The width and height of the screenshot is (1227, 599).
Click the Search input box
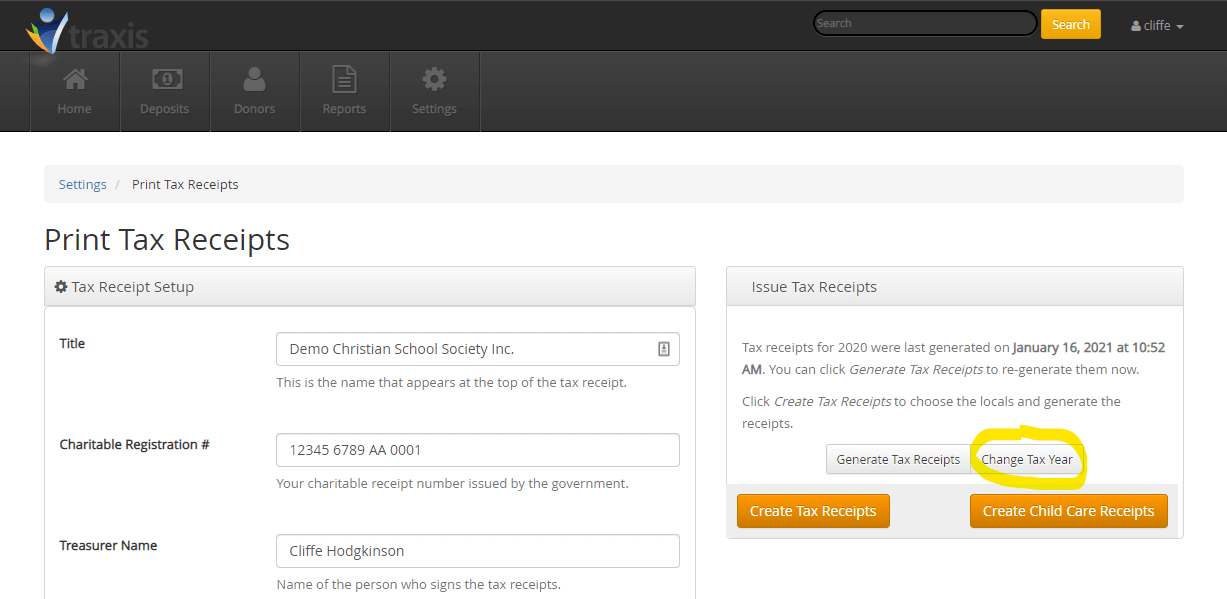(925, 23)
